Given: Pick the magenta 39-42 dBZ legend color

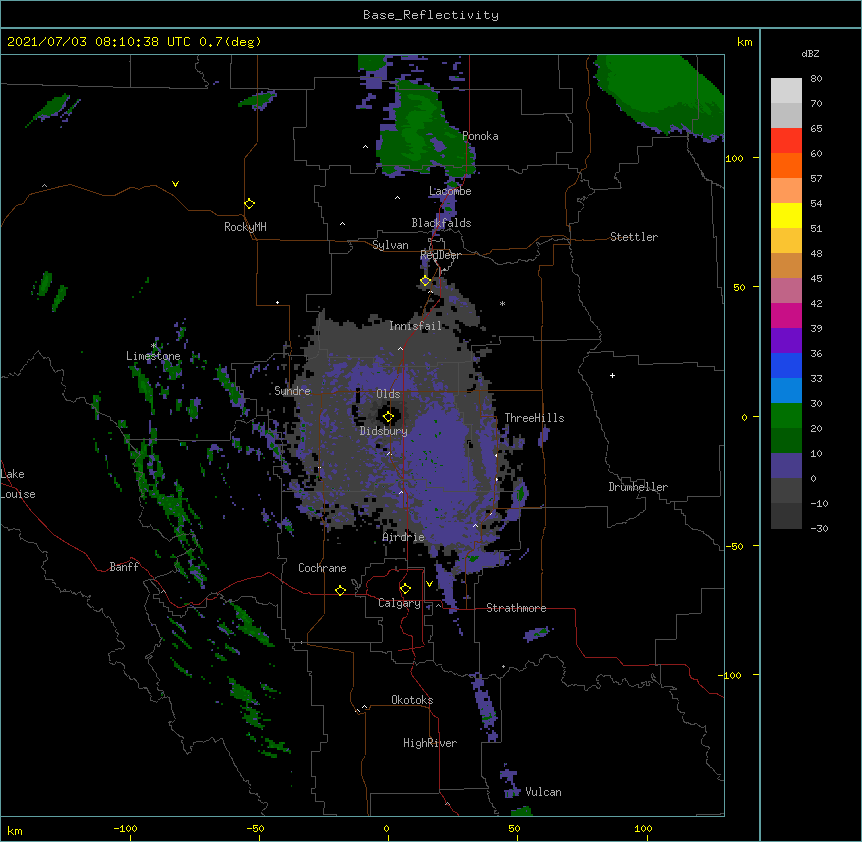Looking at the screenshot, I should (x=786, y=315).
